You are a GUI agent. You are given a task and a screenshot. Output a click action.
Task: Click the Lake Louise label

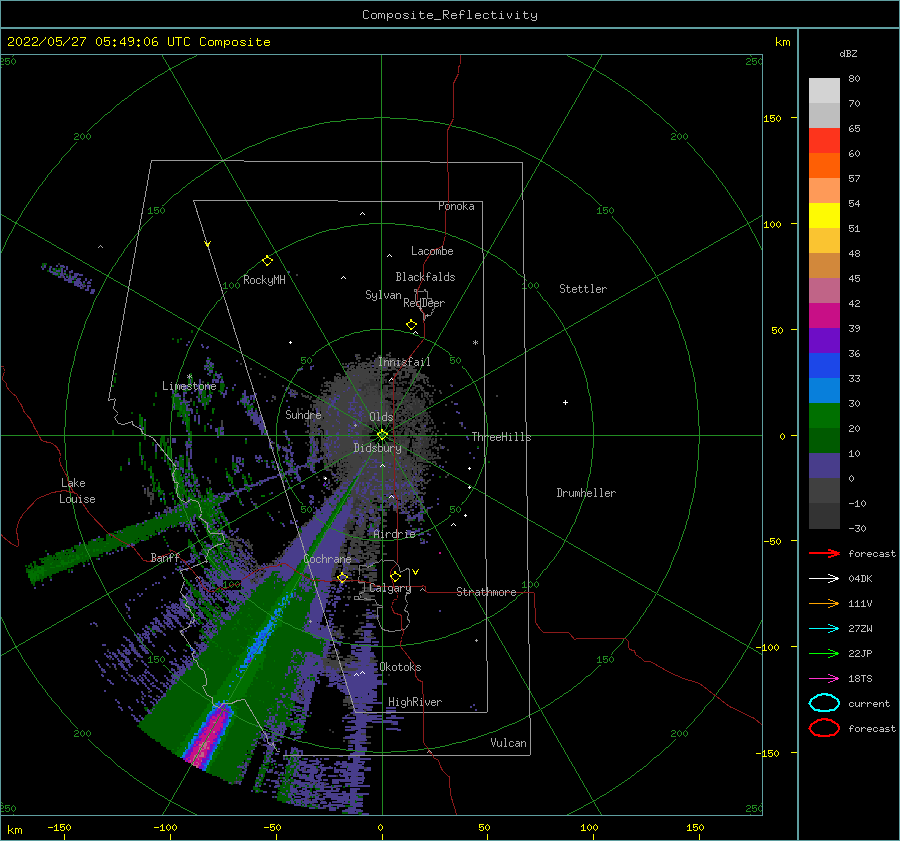[x=77, y=491]
